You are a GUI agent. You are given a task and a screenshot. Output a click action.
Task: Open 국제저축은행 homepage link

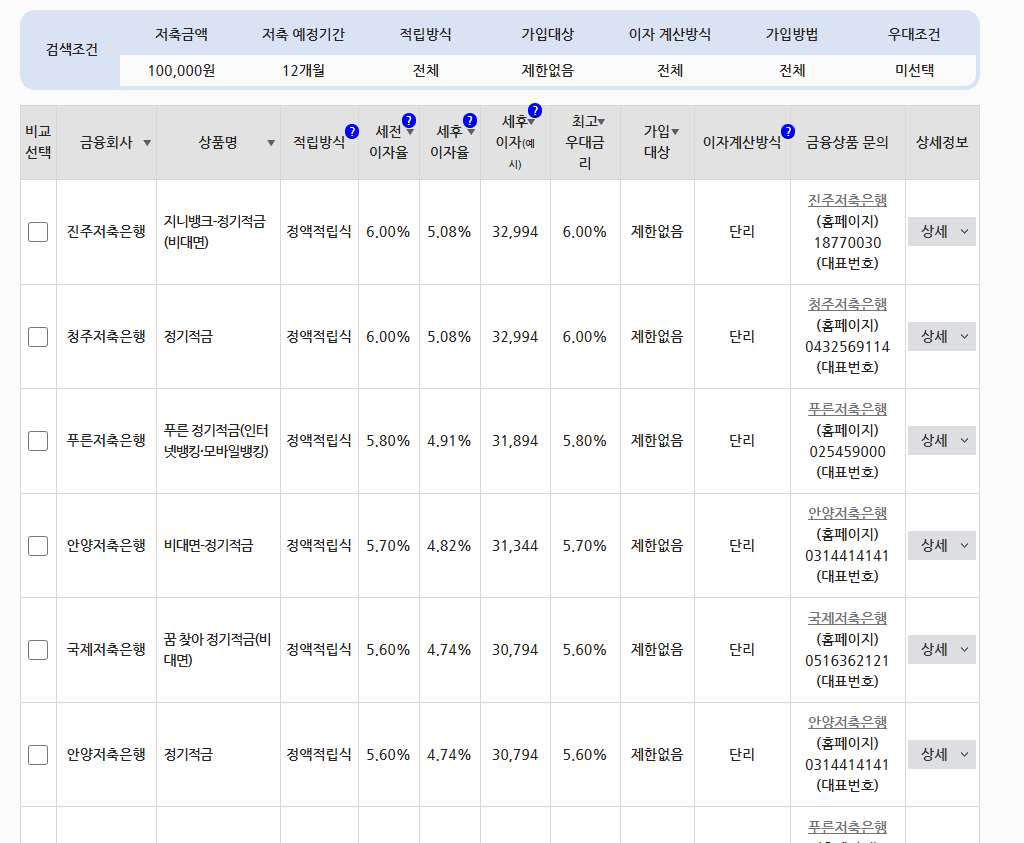point(848,618)
